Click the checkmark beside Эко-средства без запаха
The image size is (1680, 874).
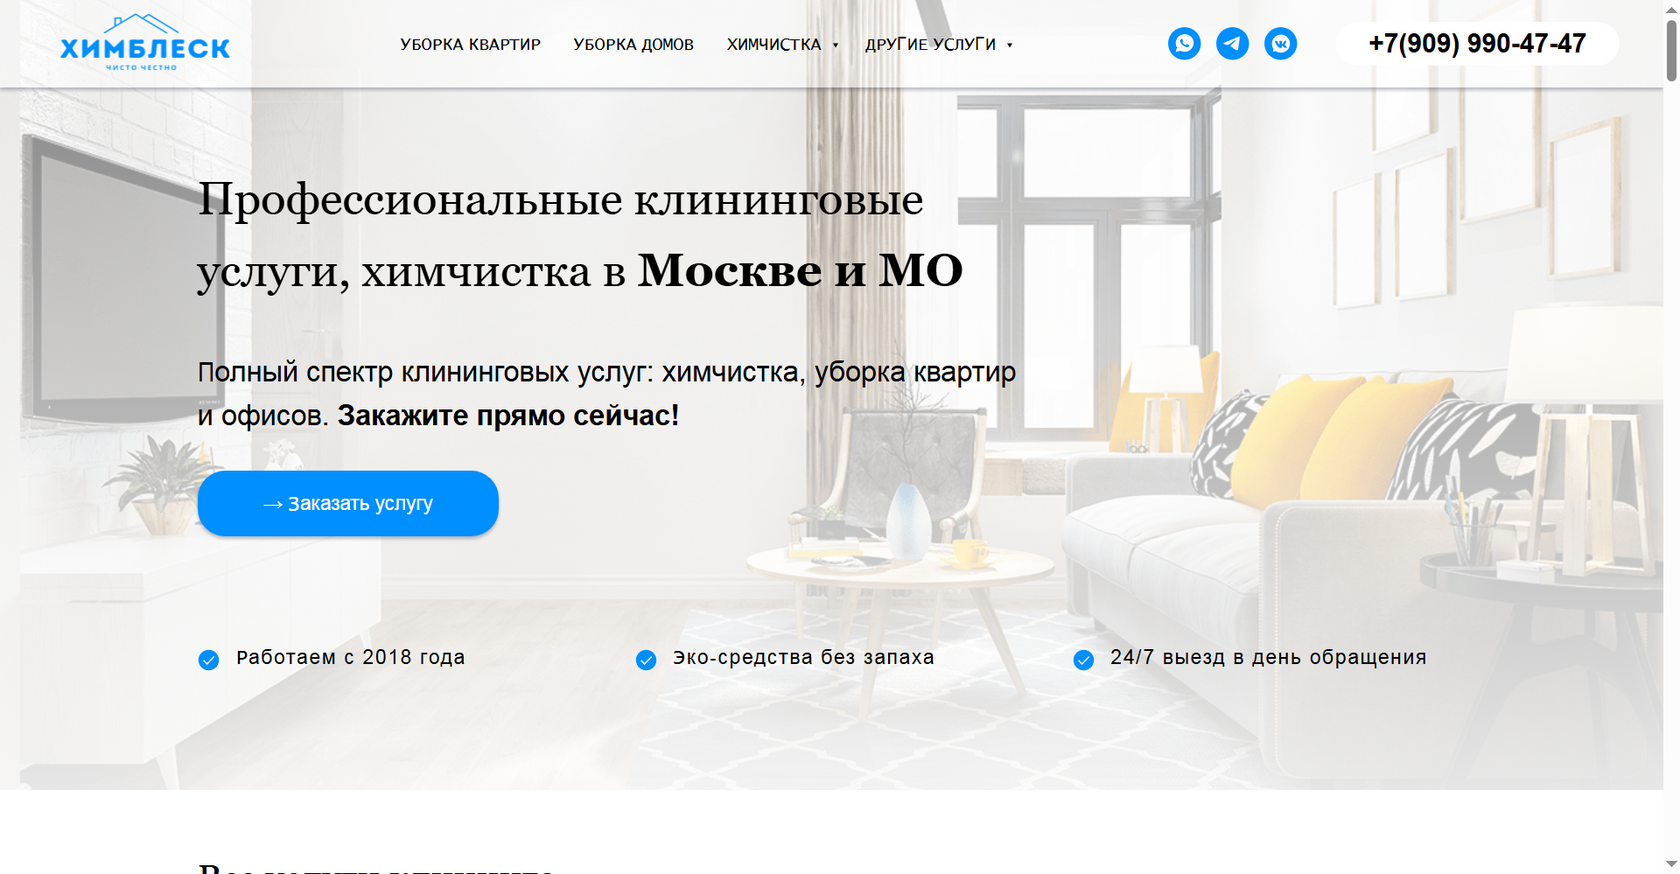click(646, 660)
